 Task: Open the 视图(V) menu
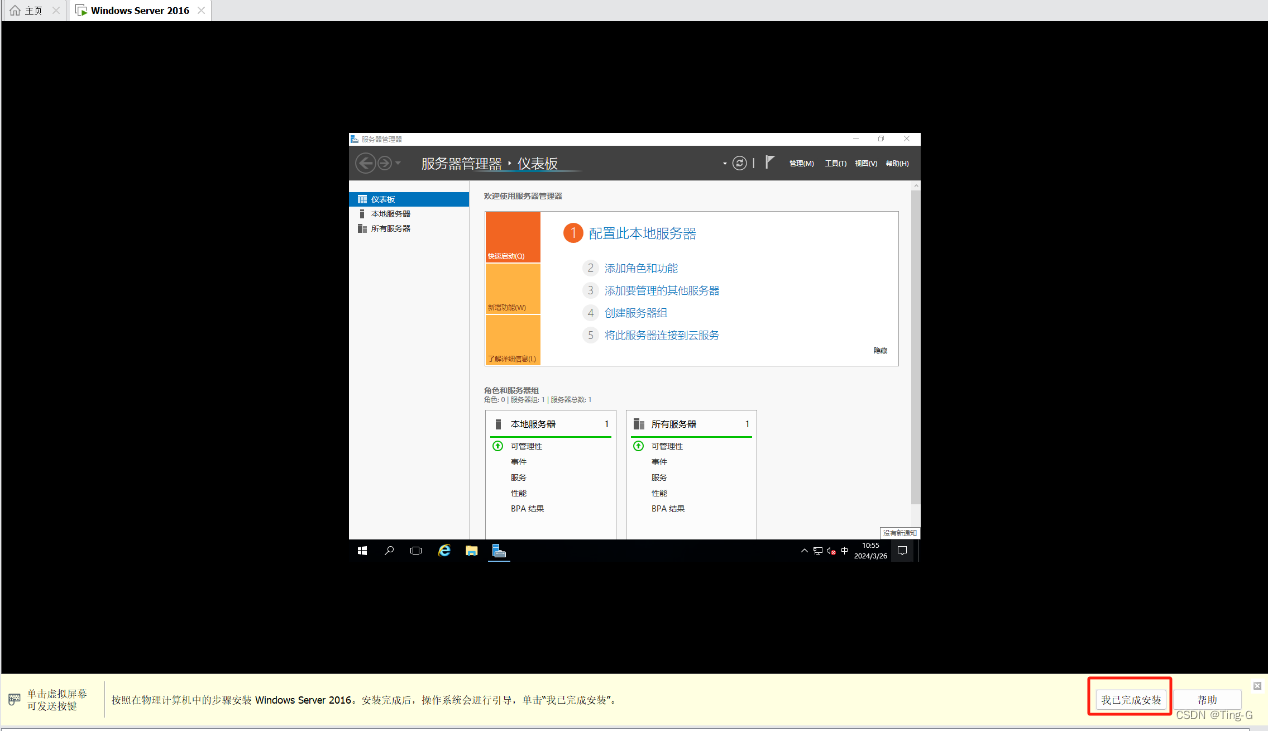(866, 163)
